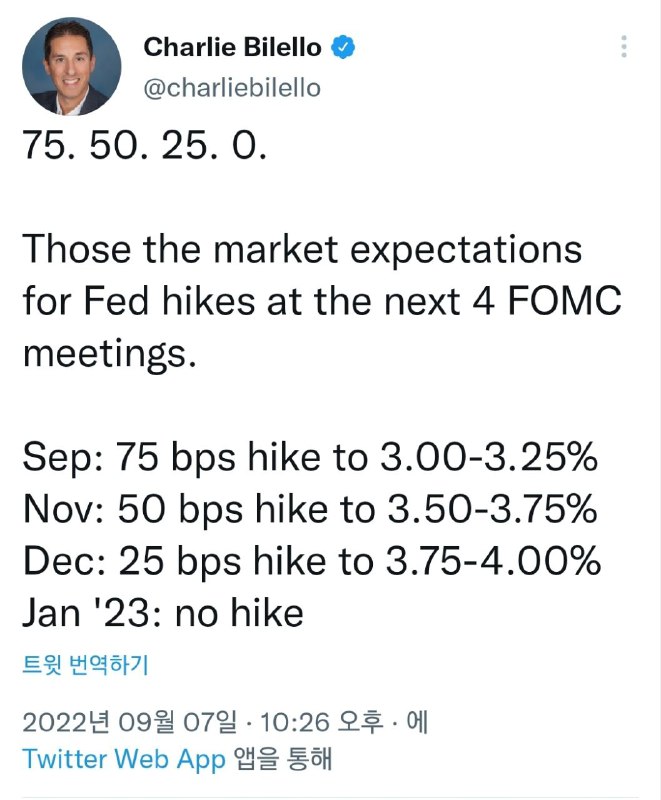The width and height of the screenshot is (661, 800).
Task: Click the 2022년 09월 07일 date stamp
Action: click(x=130, y=722)
